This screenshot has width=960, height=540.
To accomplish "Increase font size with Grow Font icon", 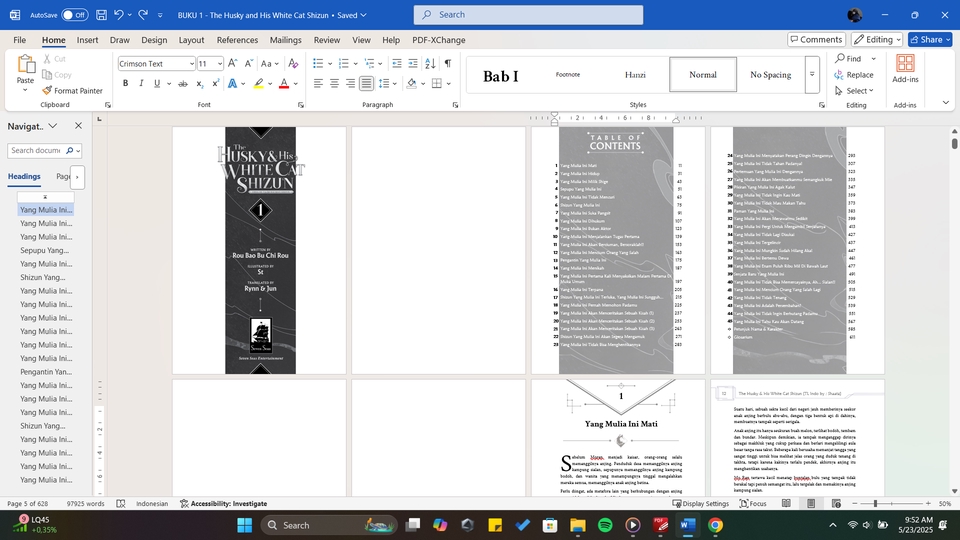I will tap(233, 63).
